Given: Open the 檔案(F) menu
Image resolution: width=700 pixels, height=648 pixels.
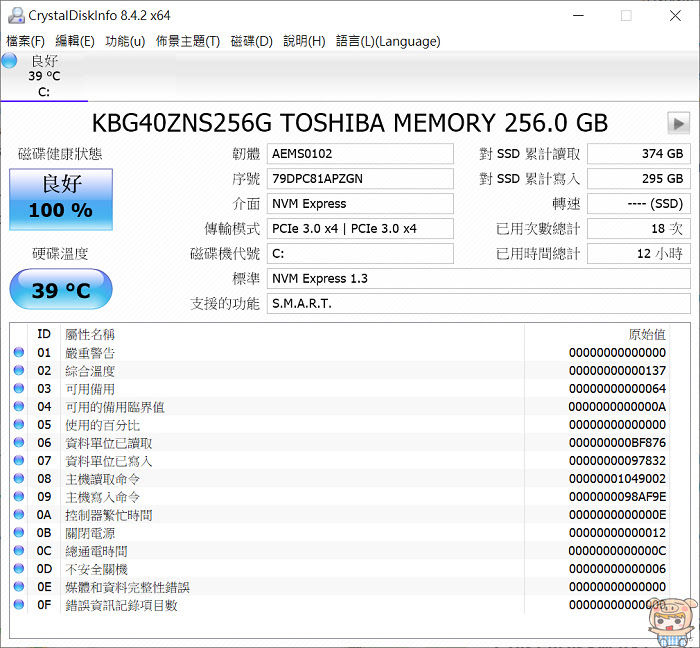Looking at the screenshot, I should [x=25, y=41].
